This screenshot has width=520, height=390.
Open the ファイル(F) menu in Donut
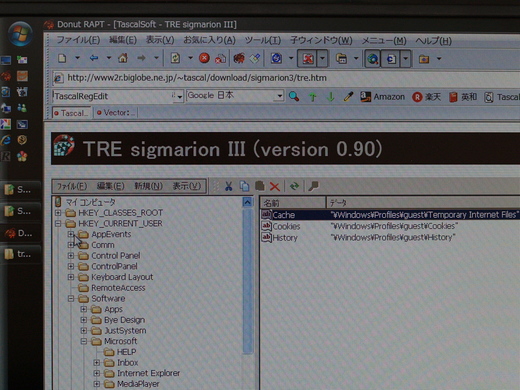point(78,40)
